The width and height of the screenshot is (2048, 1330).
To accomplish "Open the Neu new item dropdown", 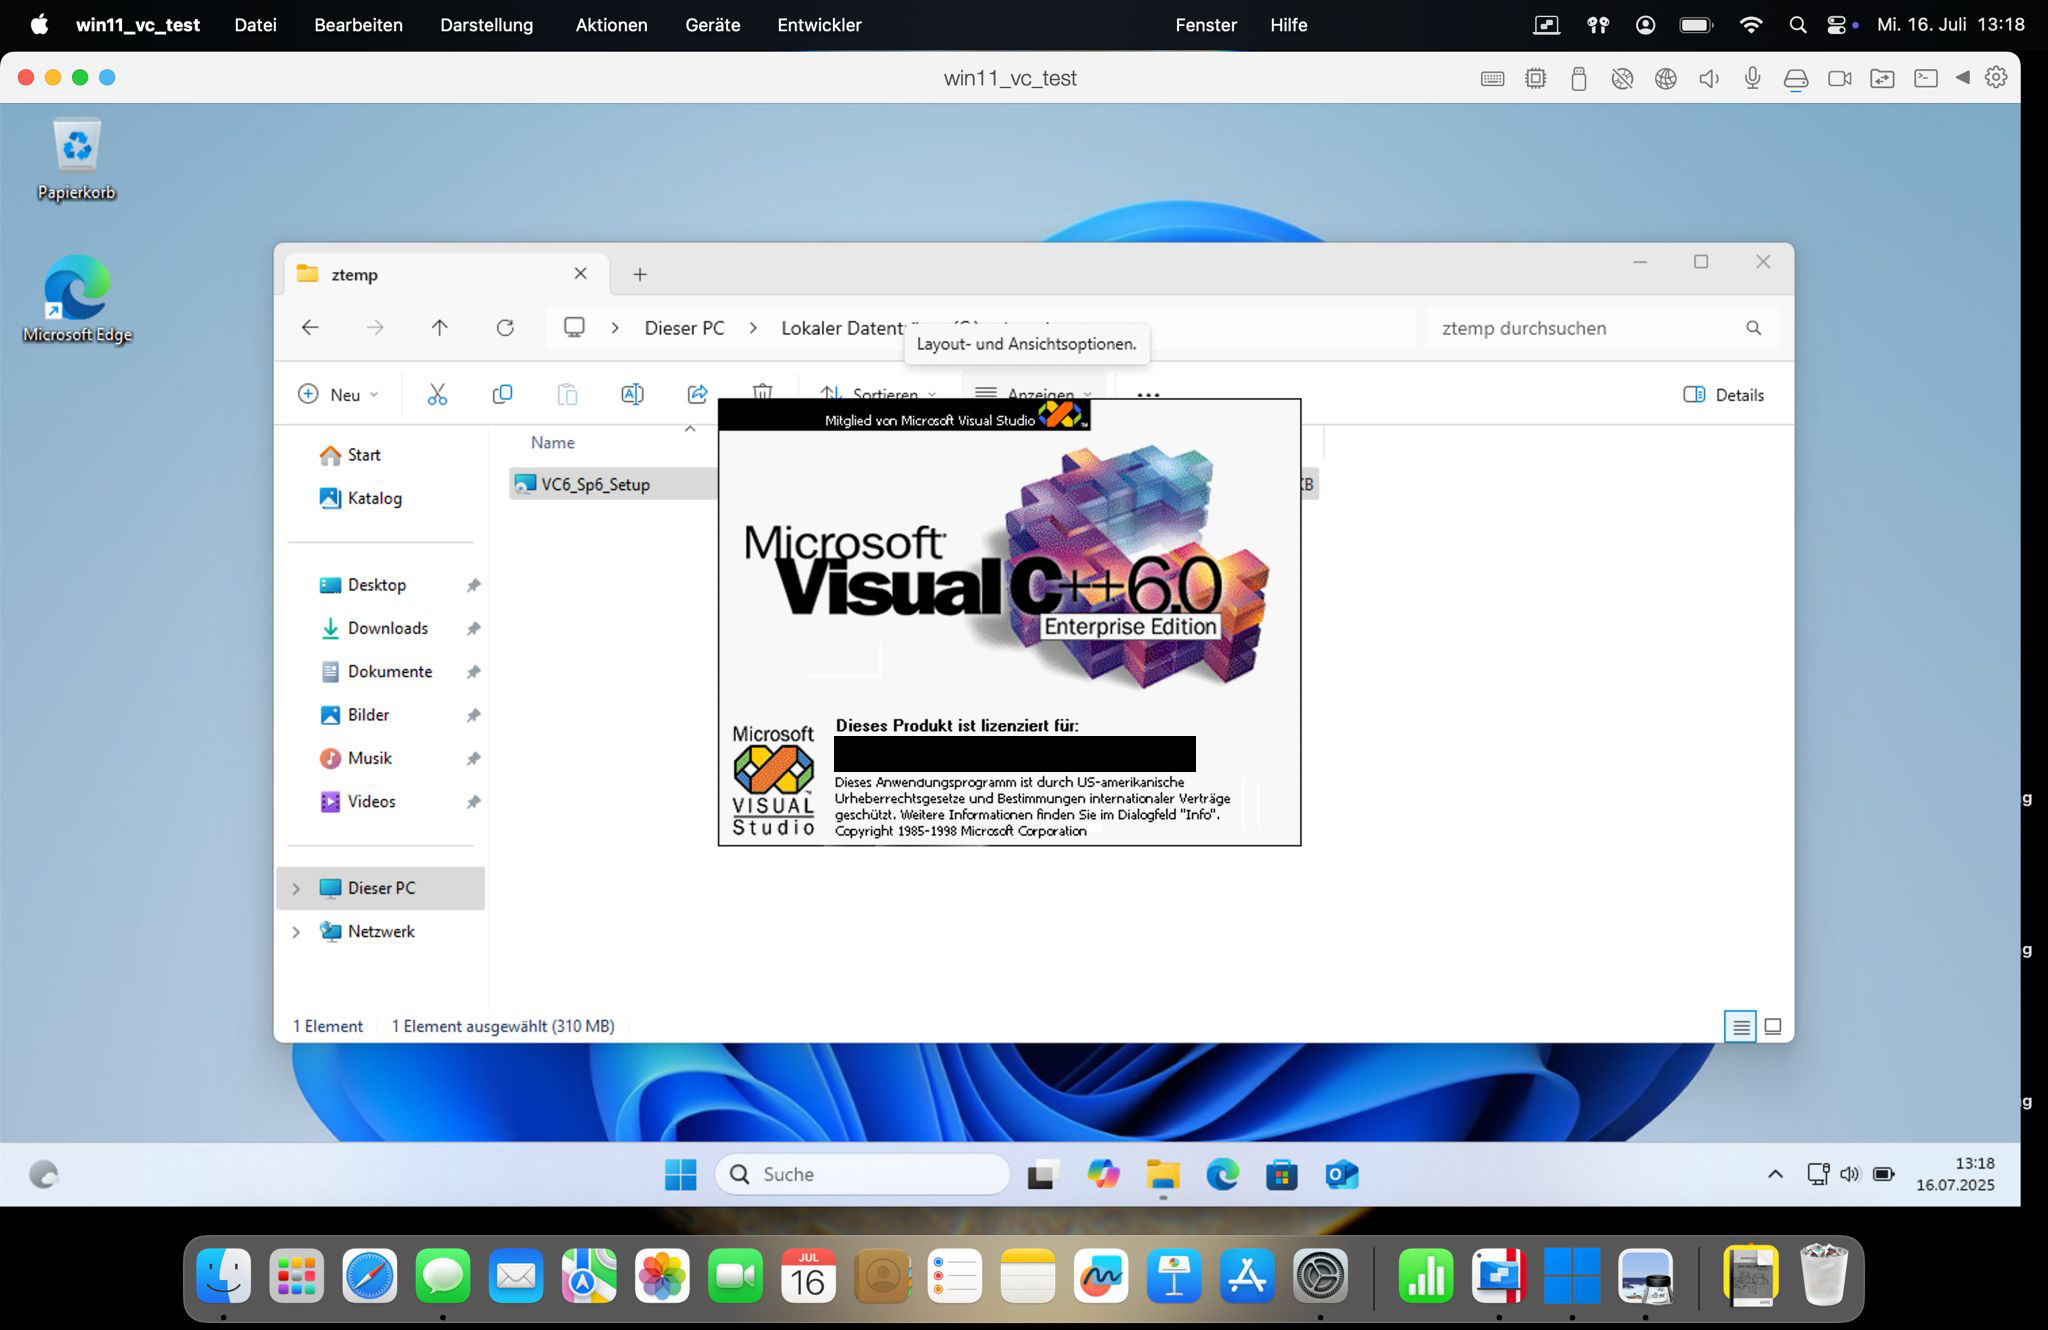I will pos(338,395).
